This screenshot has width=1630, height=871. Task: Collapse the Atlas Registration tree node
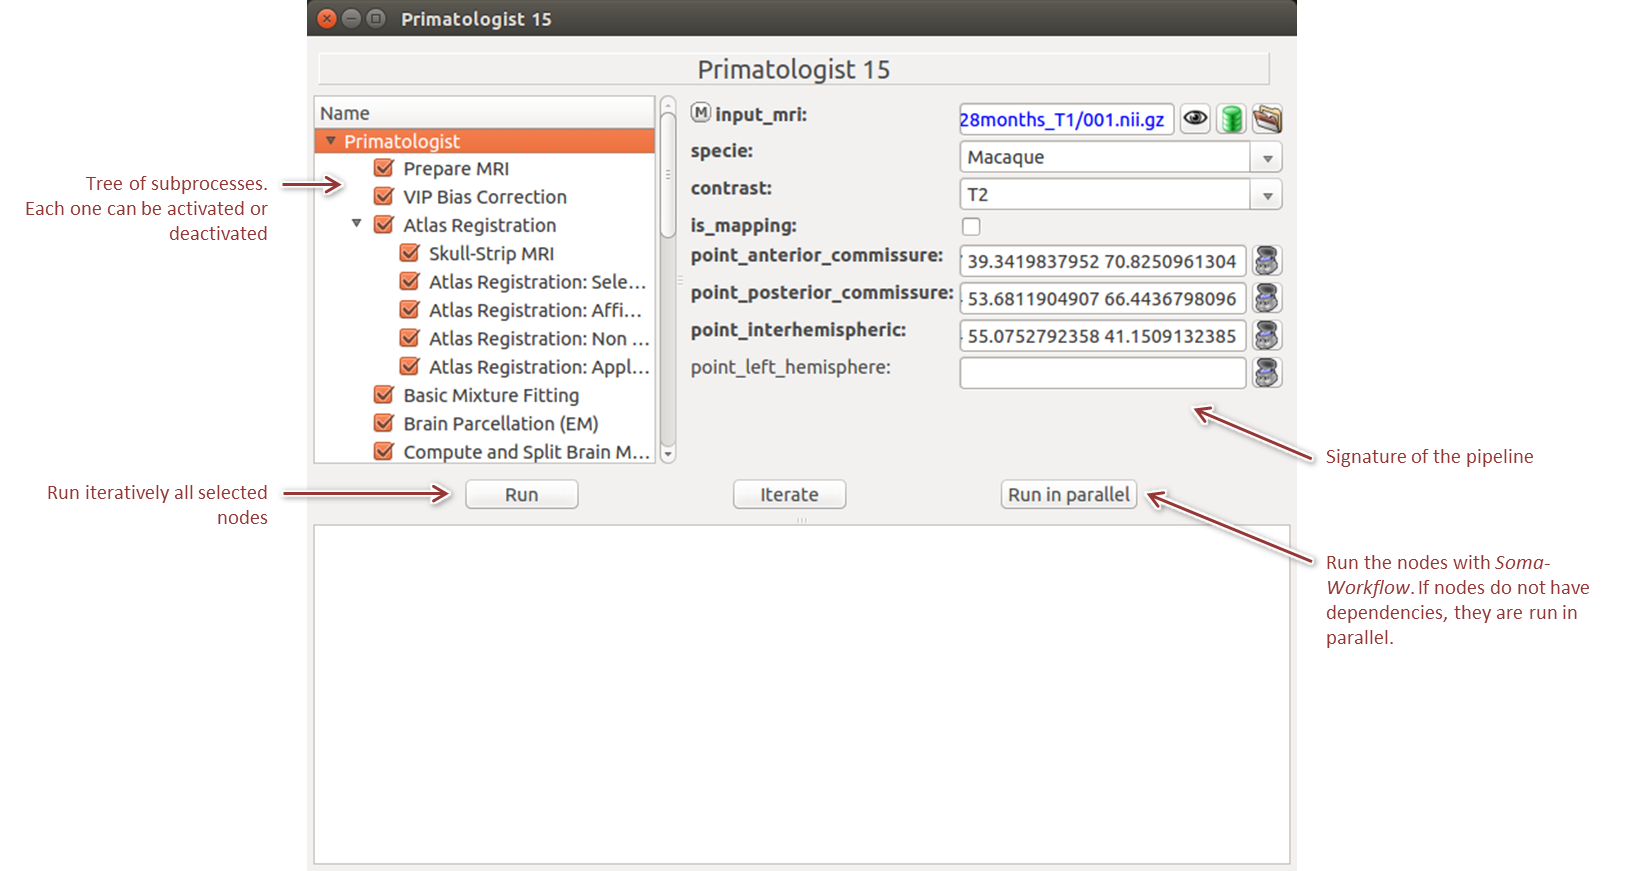coord(356,224)
